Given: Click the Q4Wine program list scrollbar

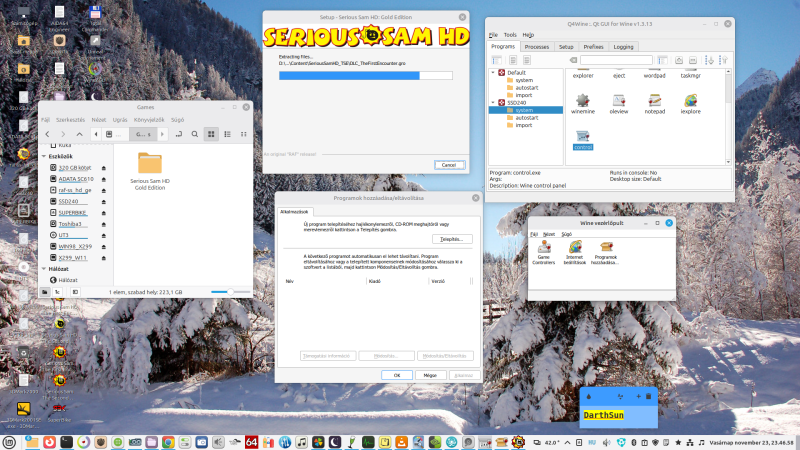Looking at the screenshot, I should (728, 117).
